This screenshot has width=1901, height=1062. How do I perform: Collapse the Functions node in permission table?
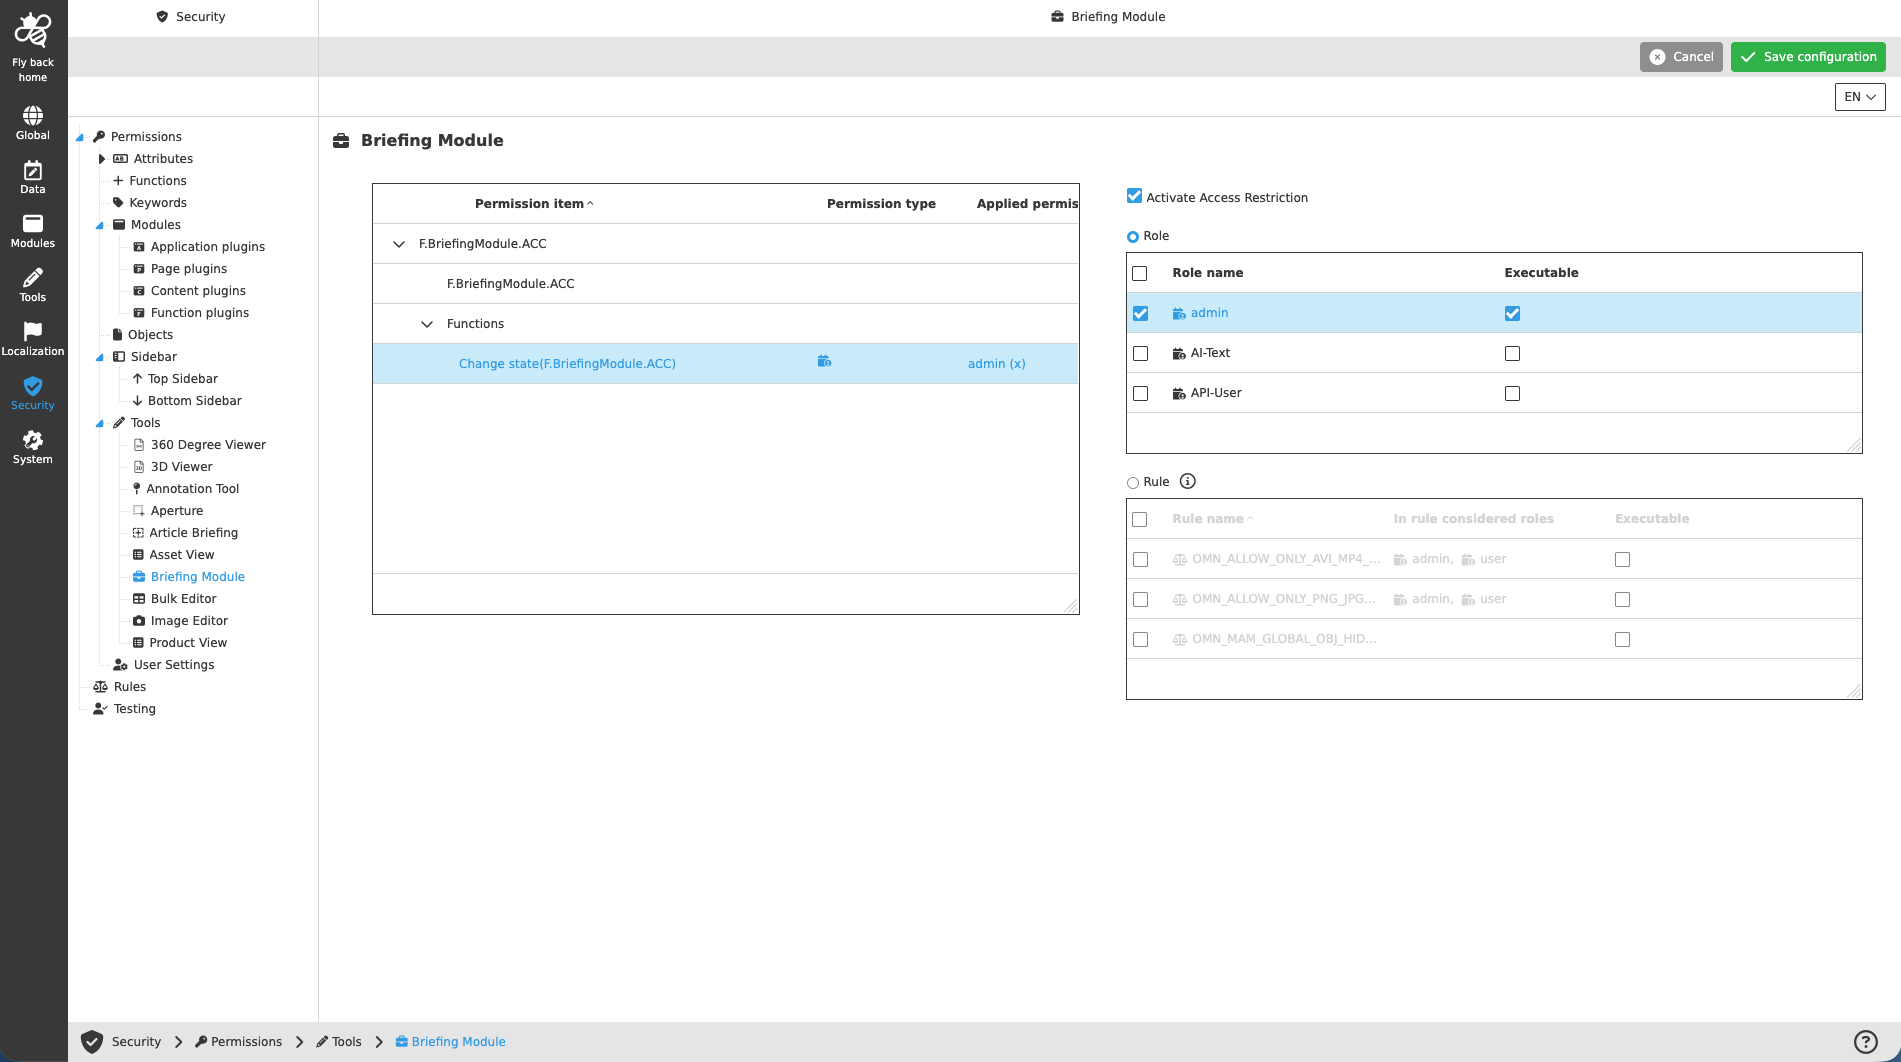[427, 323]
